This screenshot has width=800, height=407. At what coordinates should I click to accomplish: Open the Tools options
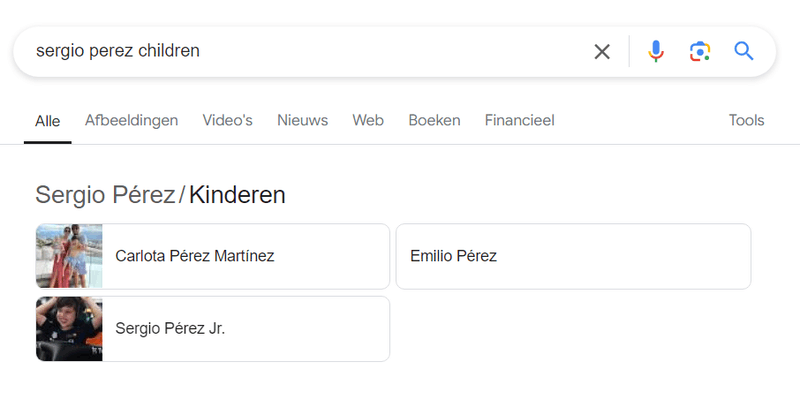[746, 120]
